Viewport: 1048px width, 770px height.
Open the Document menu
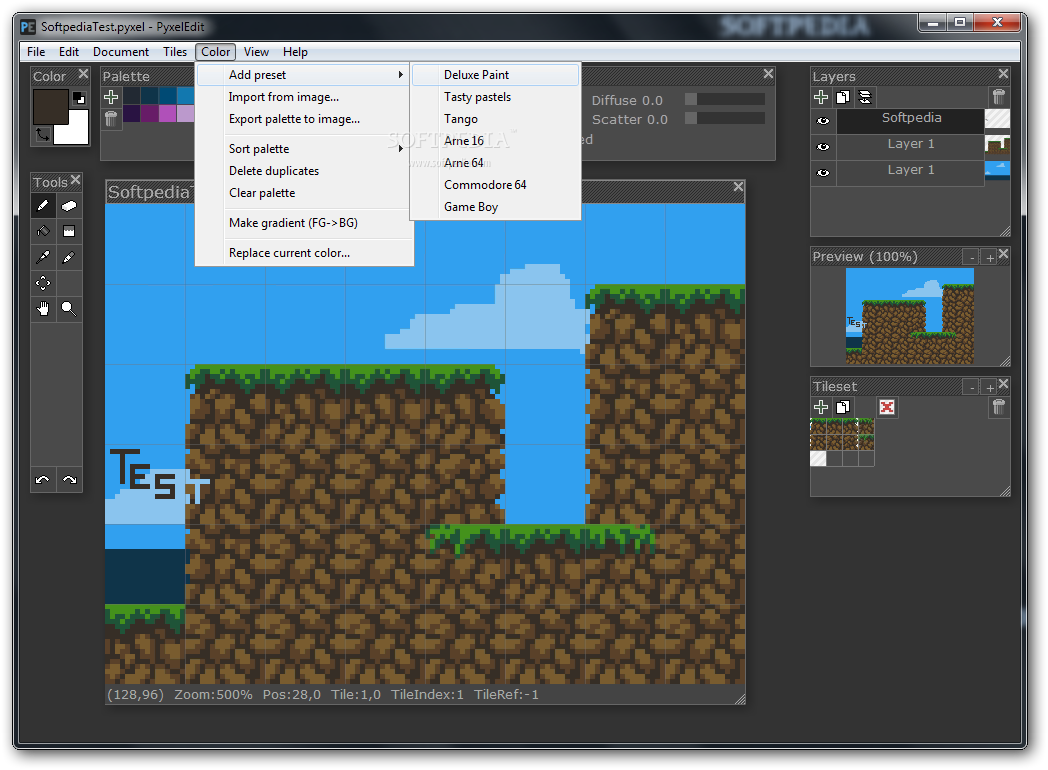point(121,51)
